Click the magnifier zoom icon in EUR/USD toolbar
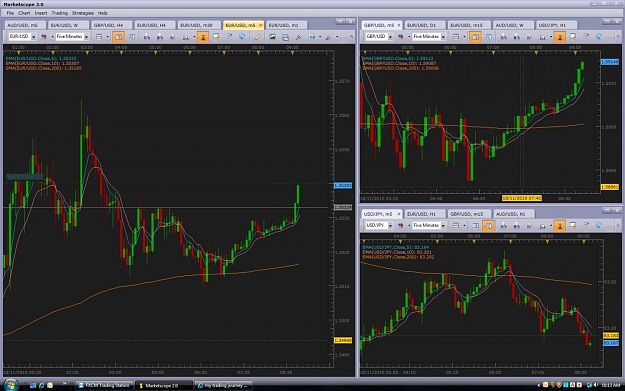Image resolution: width=625 pixels, height=391 pixels. tap(299, 37)
